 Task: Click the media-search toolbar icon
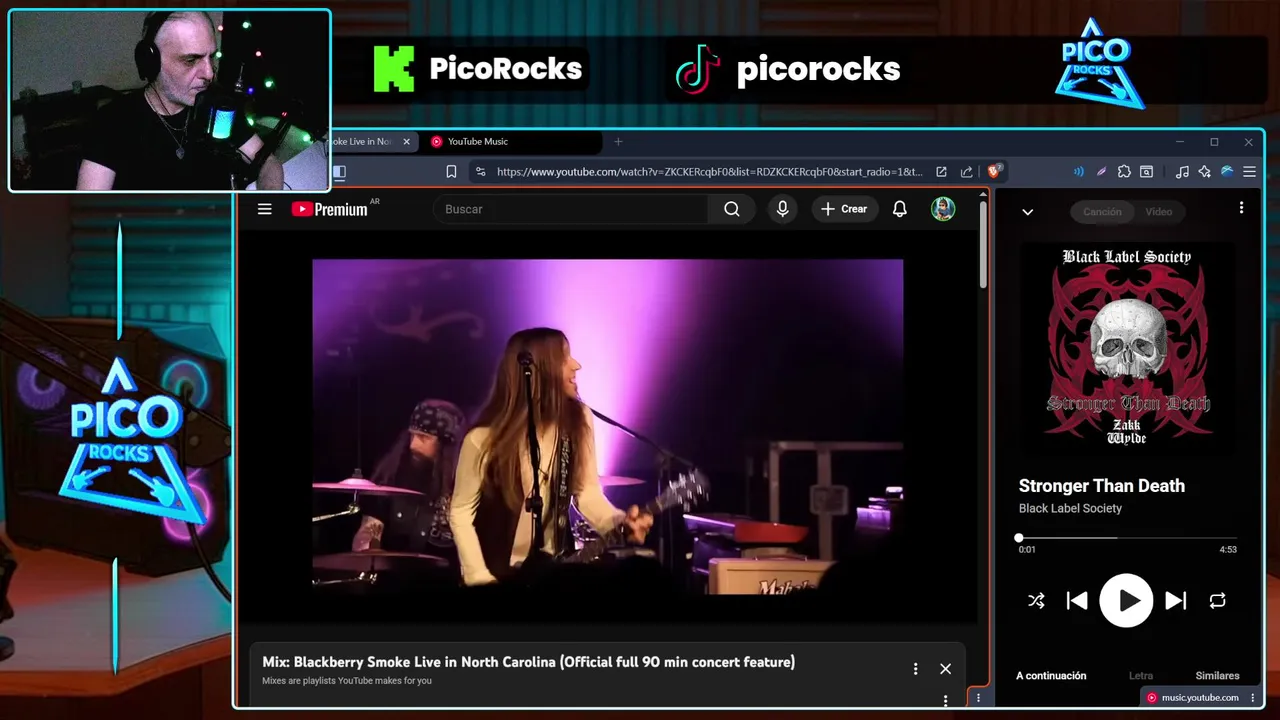[x=1147, y=172]
